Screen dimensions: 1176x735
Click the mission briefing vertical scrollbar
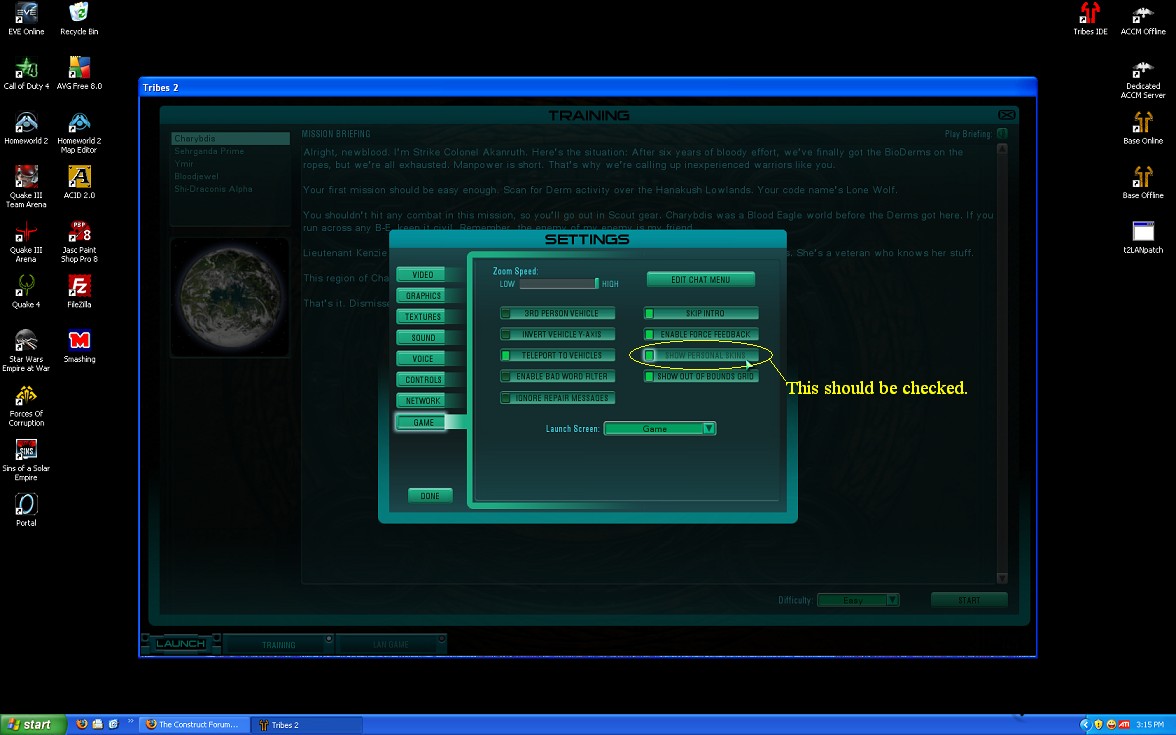tap(1002, 363)
